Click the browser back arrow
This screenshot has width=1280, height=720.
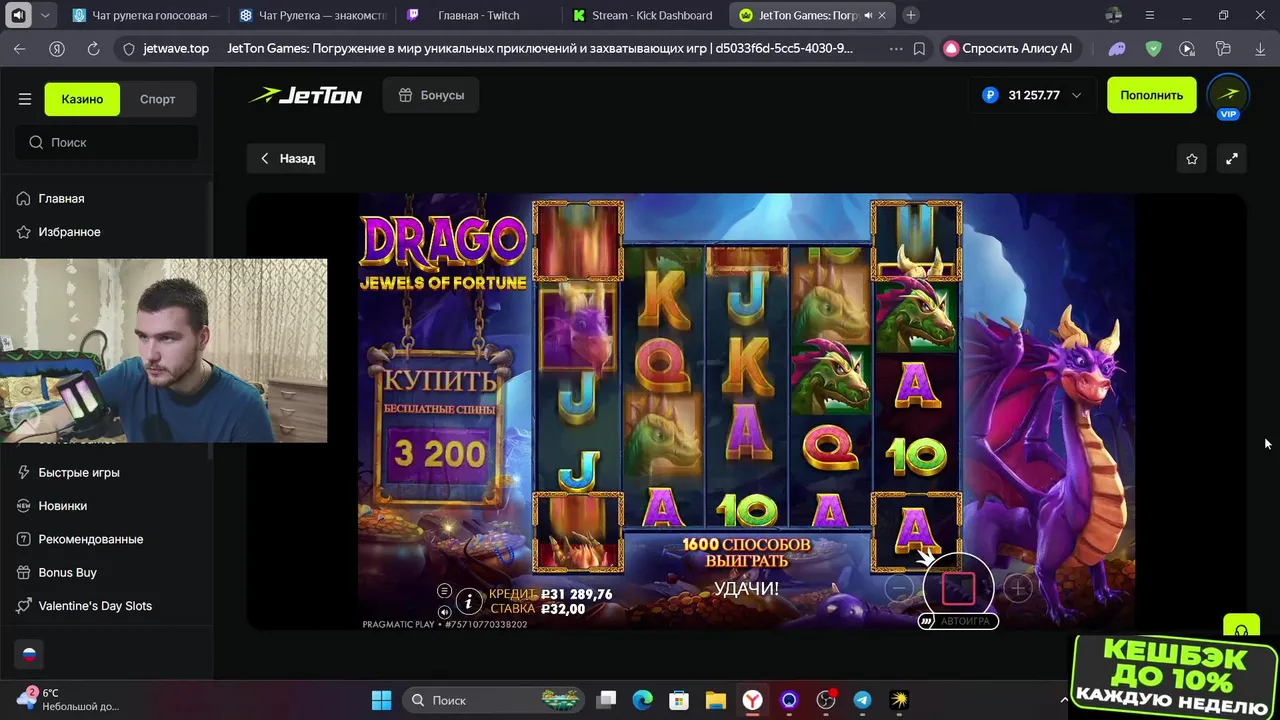[20, 48]
